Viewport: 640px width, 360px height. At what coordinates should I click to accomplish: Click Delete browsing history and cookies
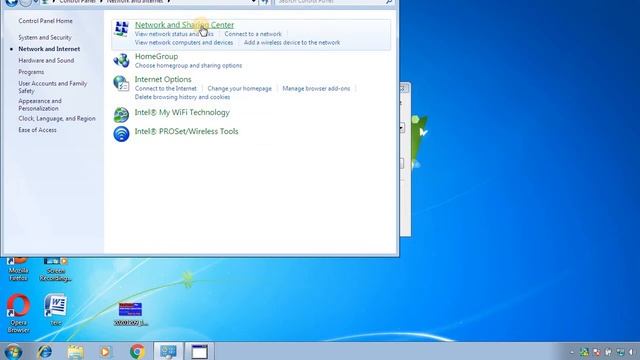coord(182,97)
